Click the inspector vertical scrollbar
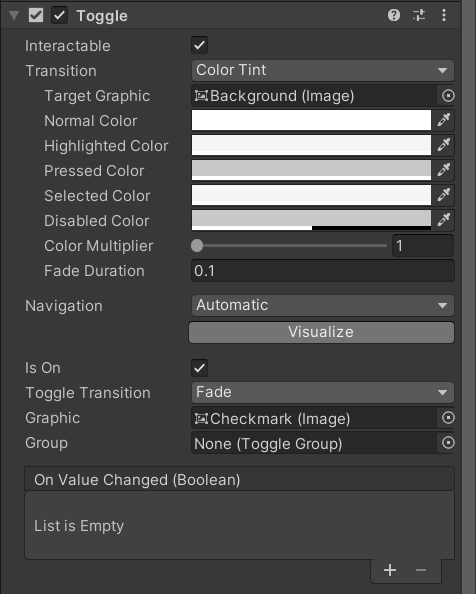Image resolution: width=476 pixels, height=594 pixels. (469, 297)
